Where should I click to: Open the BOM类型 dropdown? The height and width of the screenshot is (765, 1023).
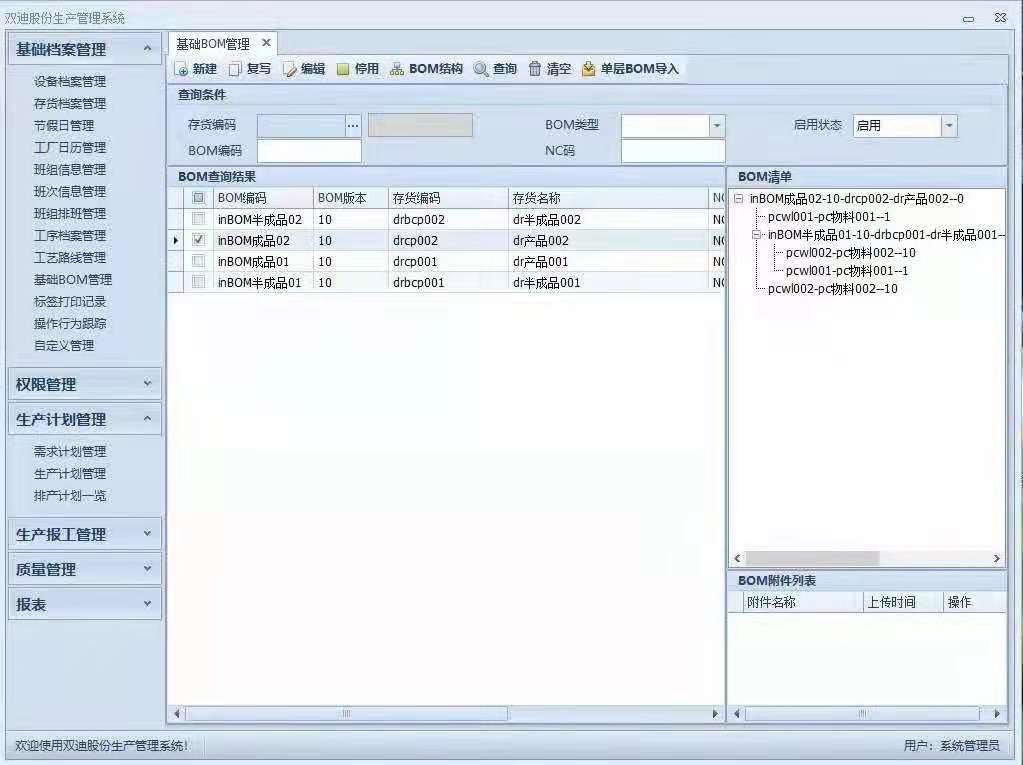(x=716, y=126)
